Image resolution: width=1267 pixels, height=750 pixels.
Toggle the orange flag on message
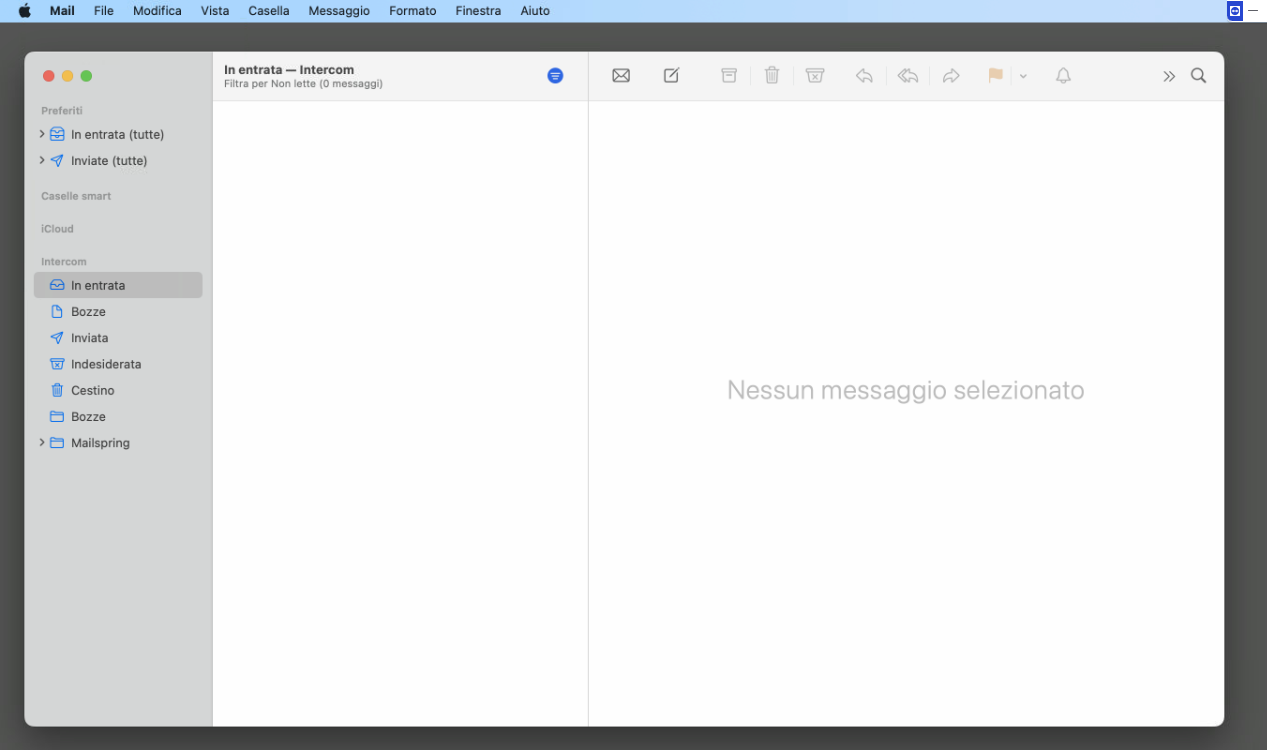click(995, 76)
